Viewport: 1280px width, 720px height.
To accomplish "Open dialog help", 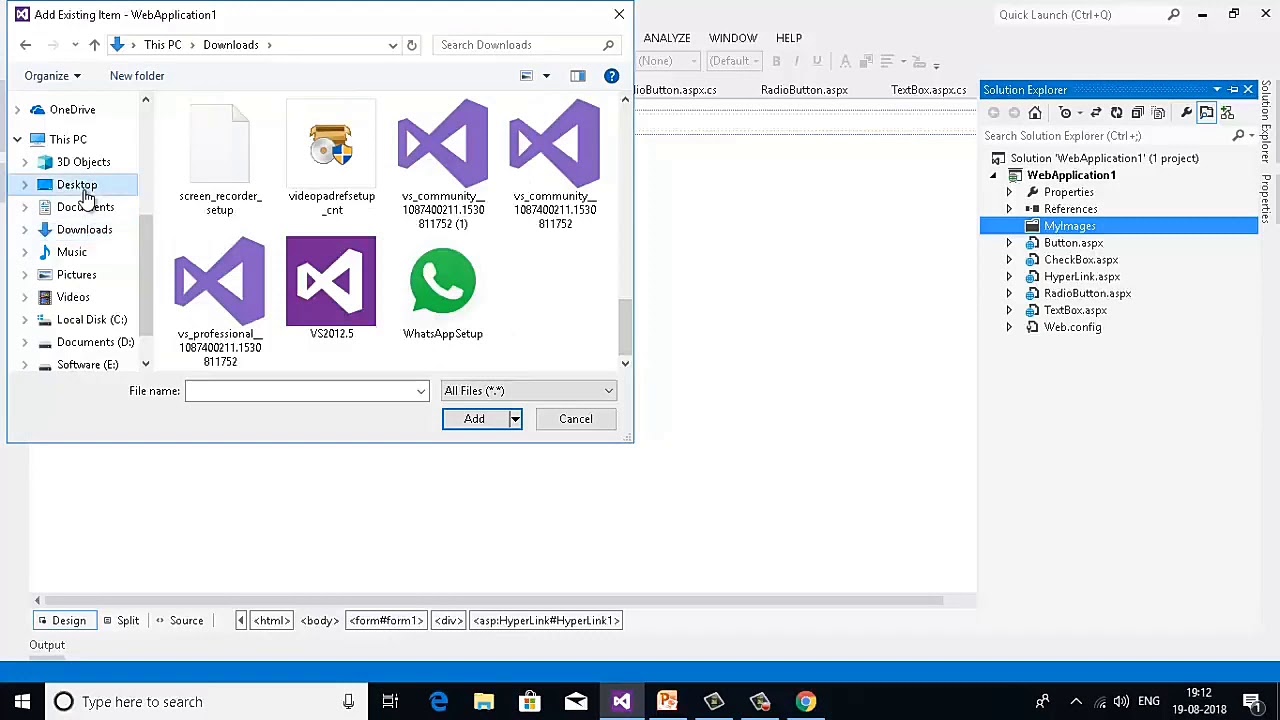I will click(611, 76).
